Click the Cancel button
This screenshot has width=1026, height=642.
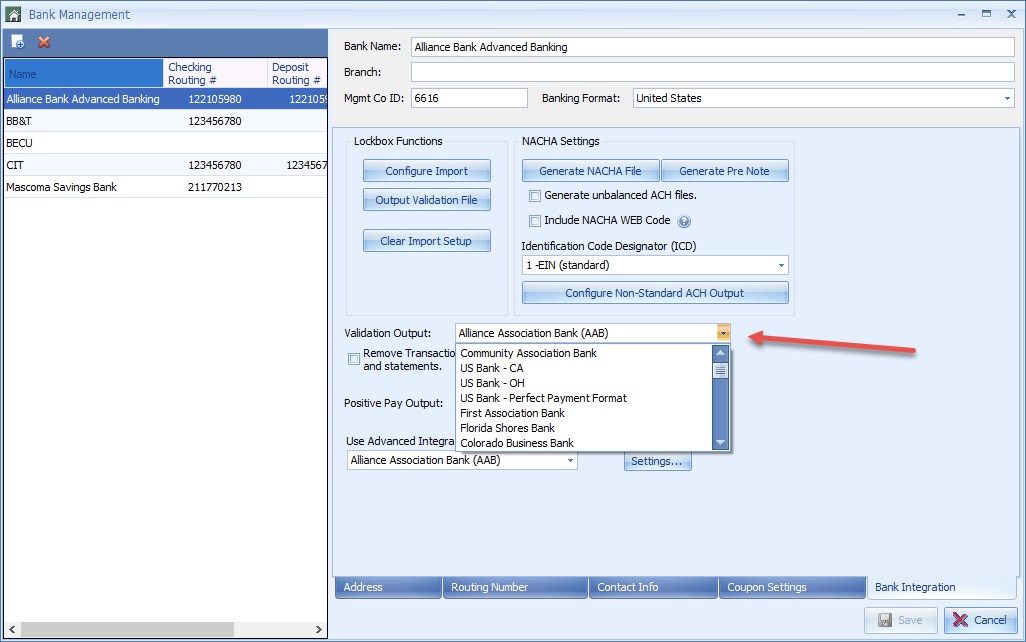click(x=980, y=620)
